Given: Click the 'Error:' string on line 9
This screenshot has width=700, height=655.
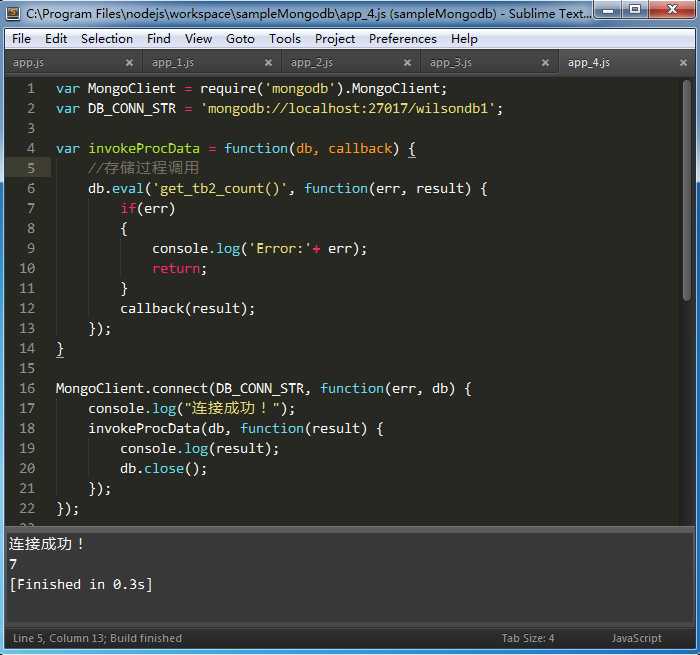Looking at the screenshot, I should (x=279, y=249).
